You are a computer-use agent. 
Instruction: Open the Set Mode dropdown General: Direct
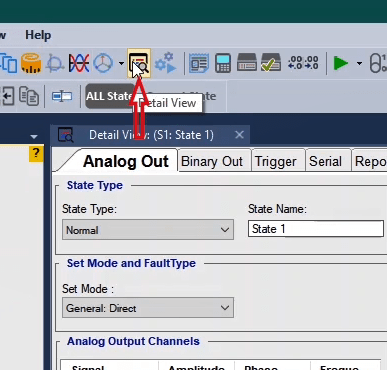tap(148, 308)
